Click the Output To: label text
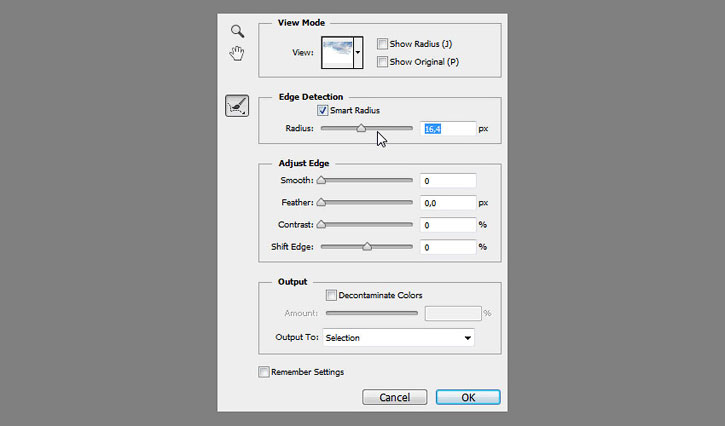The width and height of the screenshot is (725, 426). [x=297, y=337]
